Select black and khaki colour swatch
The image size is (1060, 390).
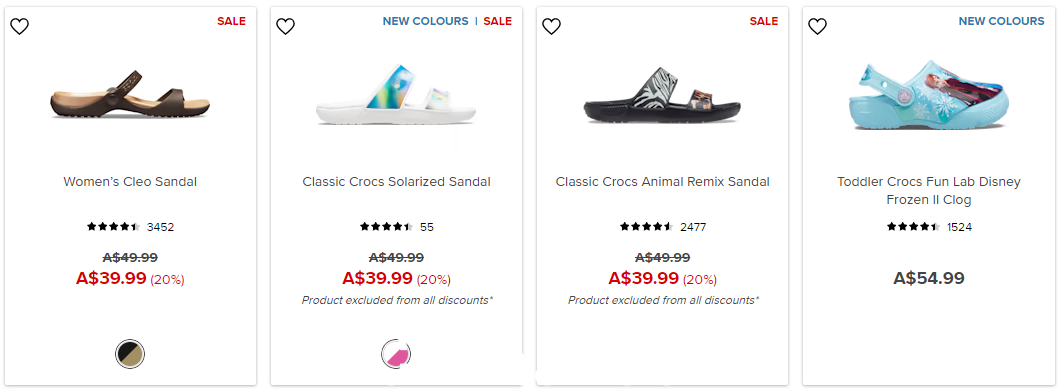tap(130, 354)
